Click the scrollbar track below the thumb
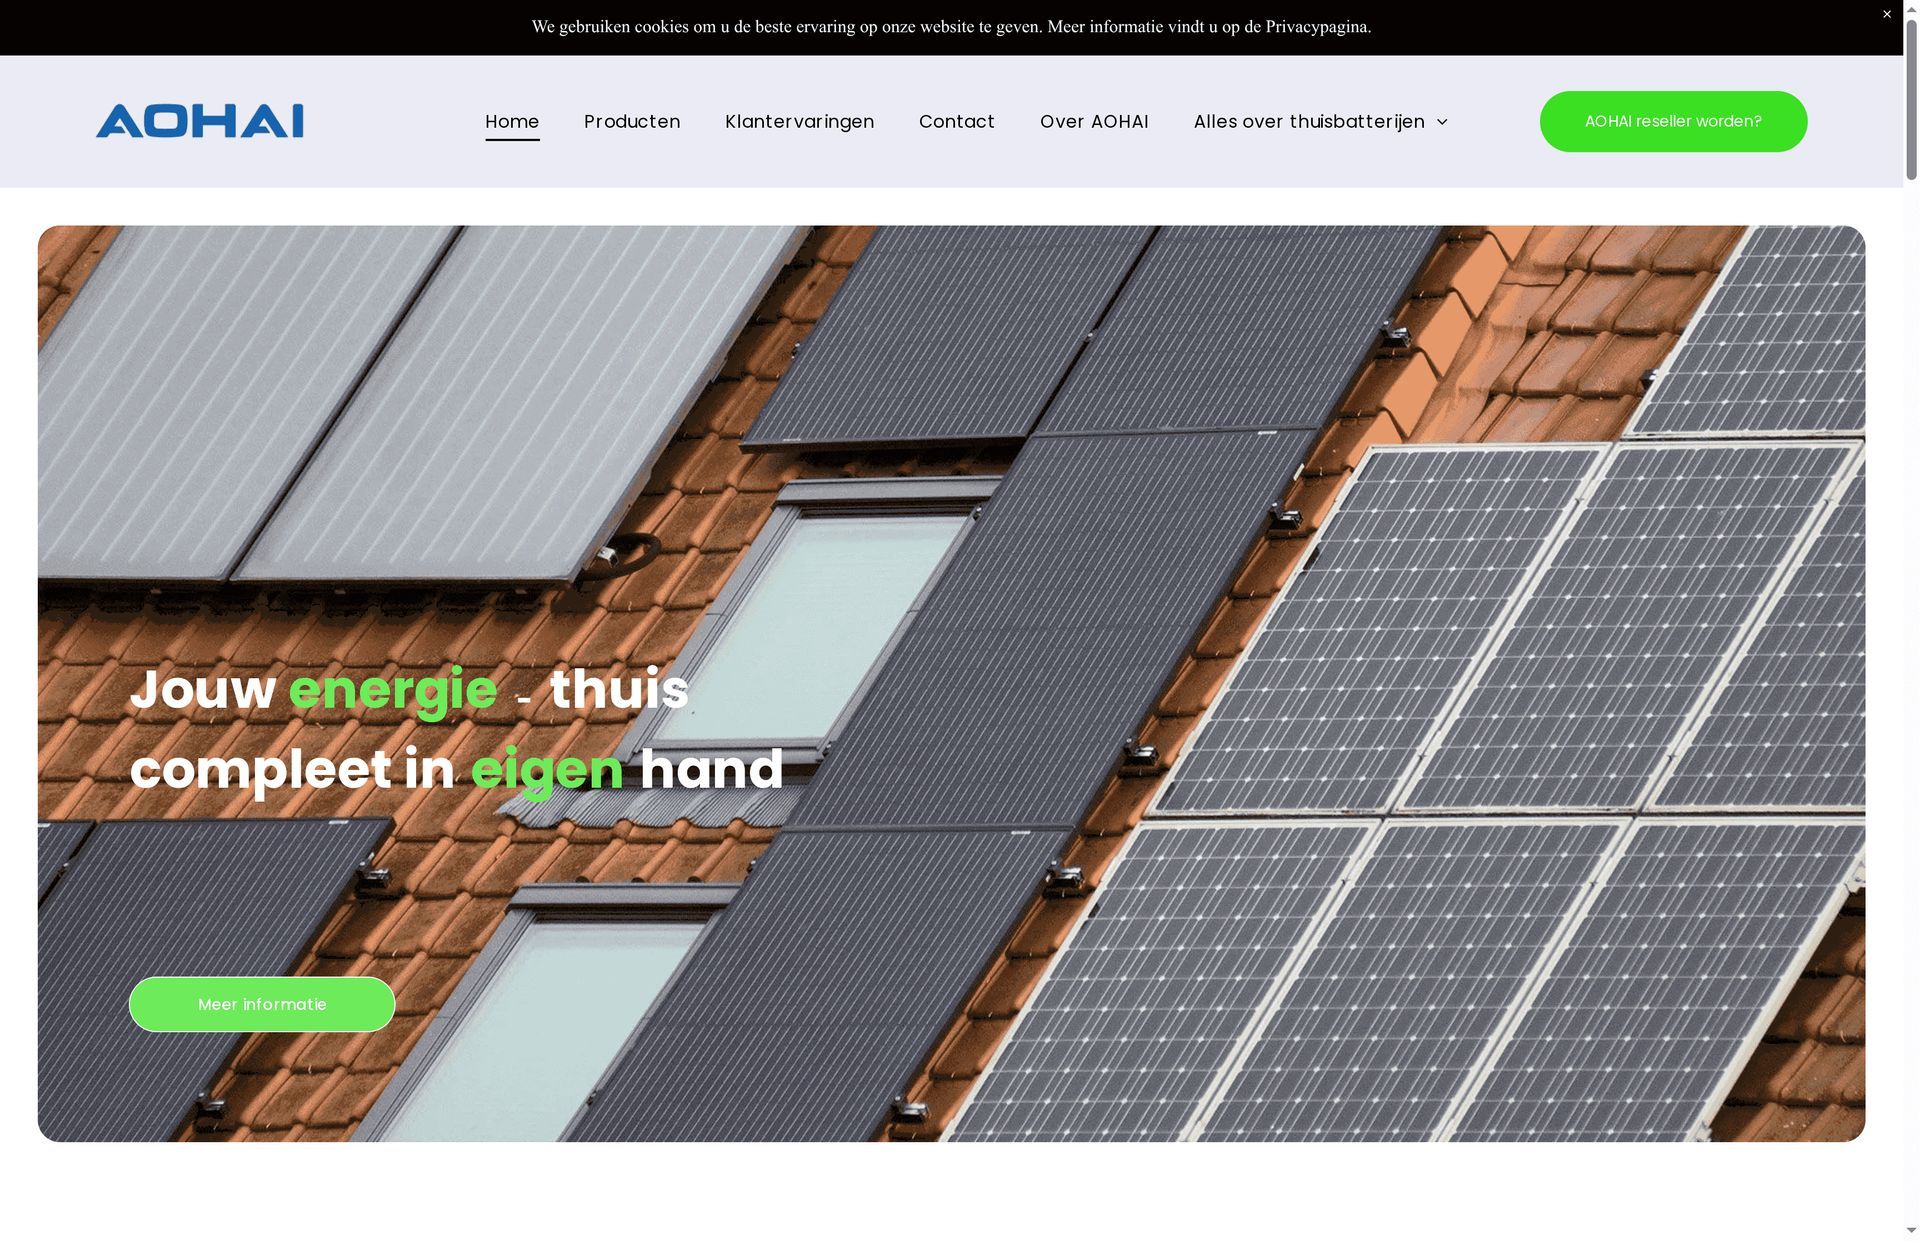This screenshot has height=1241, width=1920. [1911, 700]
